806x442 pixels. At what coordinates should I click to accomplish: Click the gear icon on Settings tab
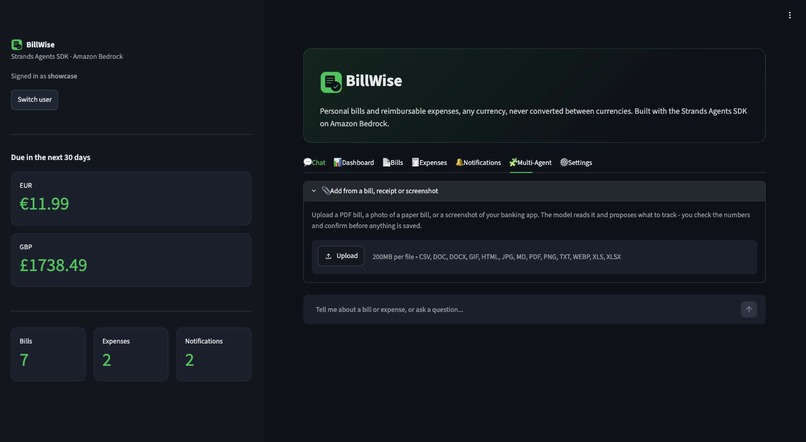pos(564,162)
